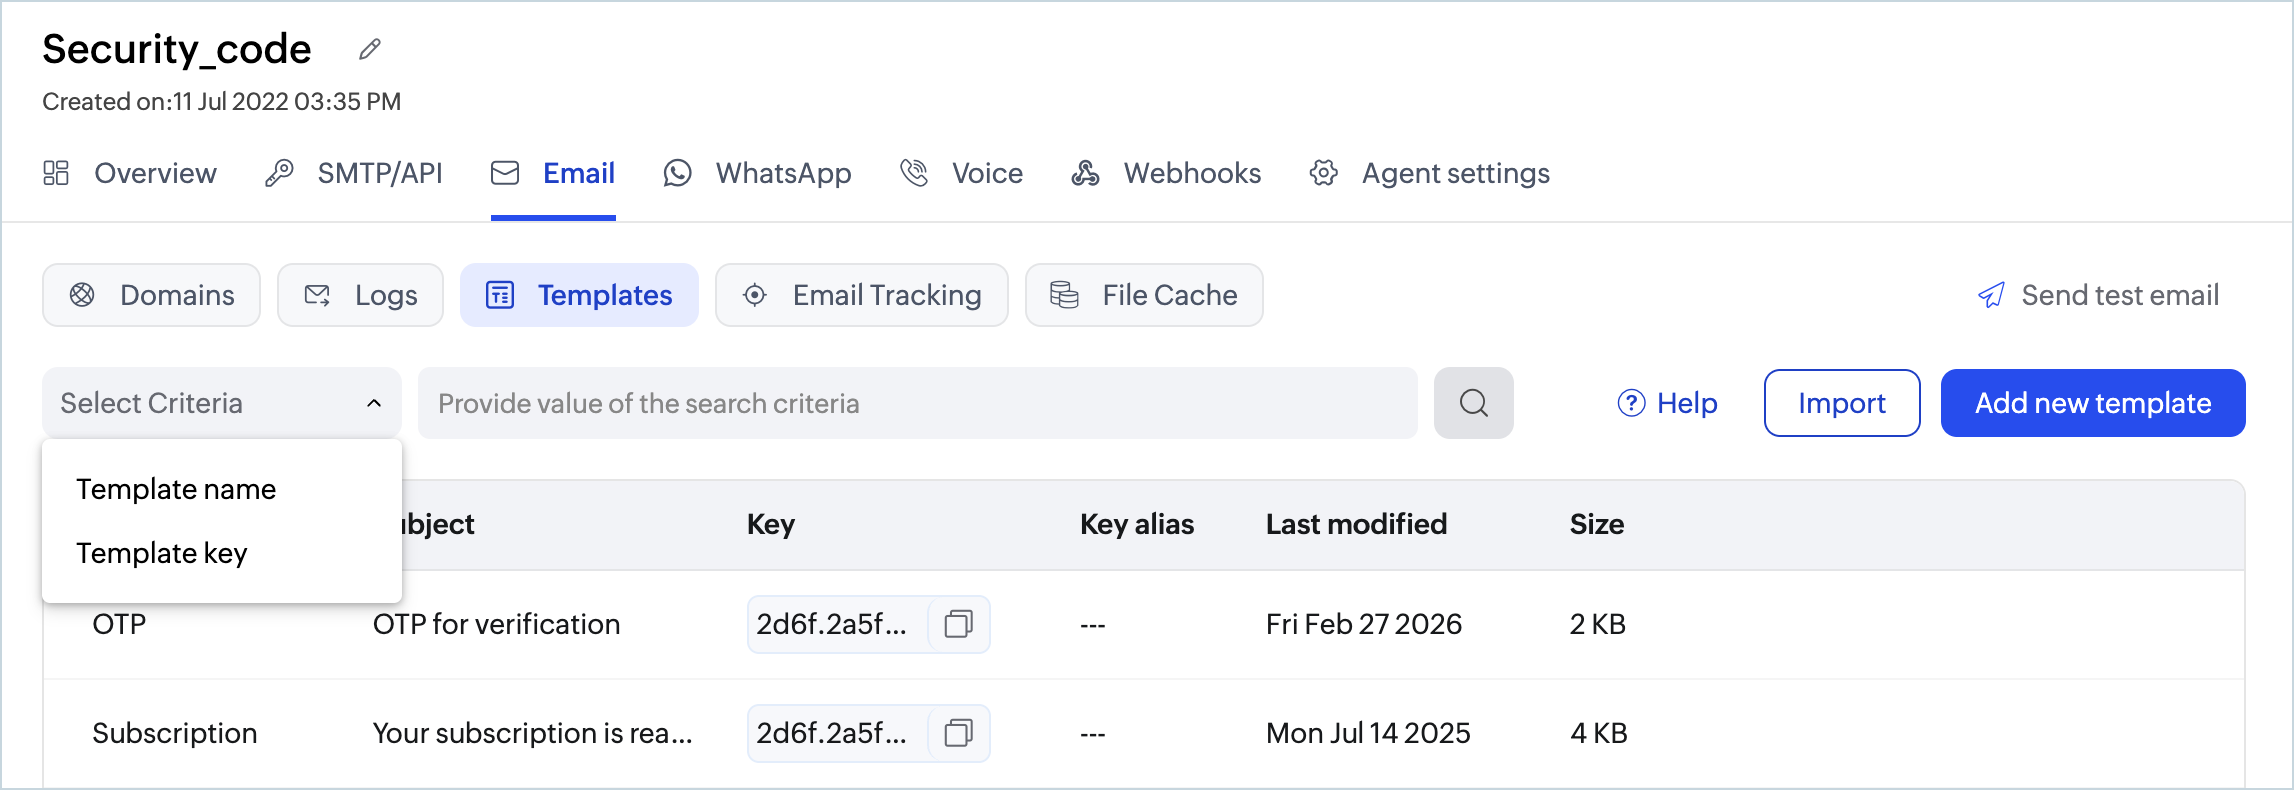This screenshot has height=790, width=2294.
Task: Open the Logs sub-tab
Action: click(x=360, y=295)
